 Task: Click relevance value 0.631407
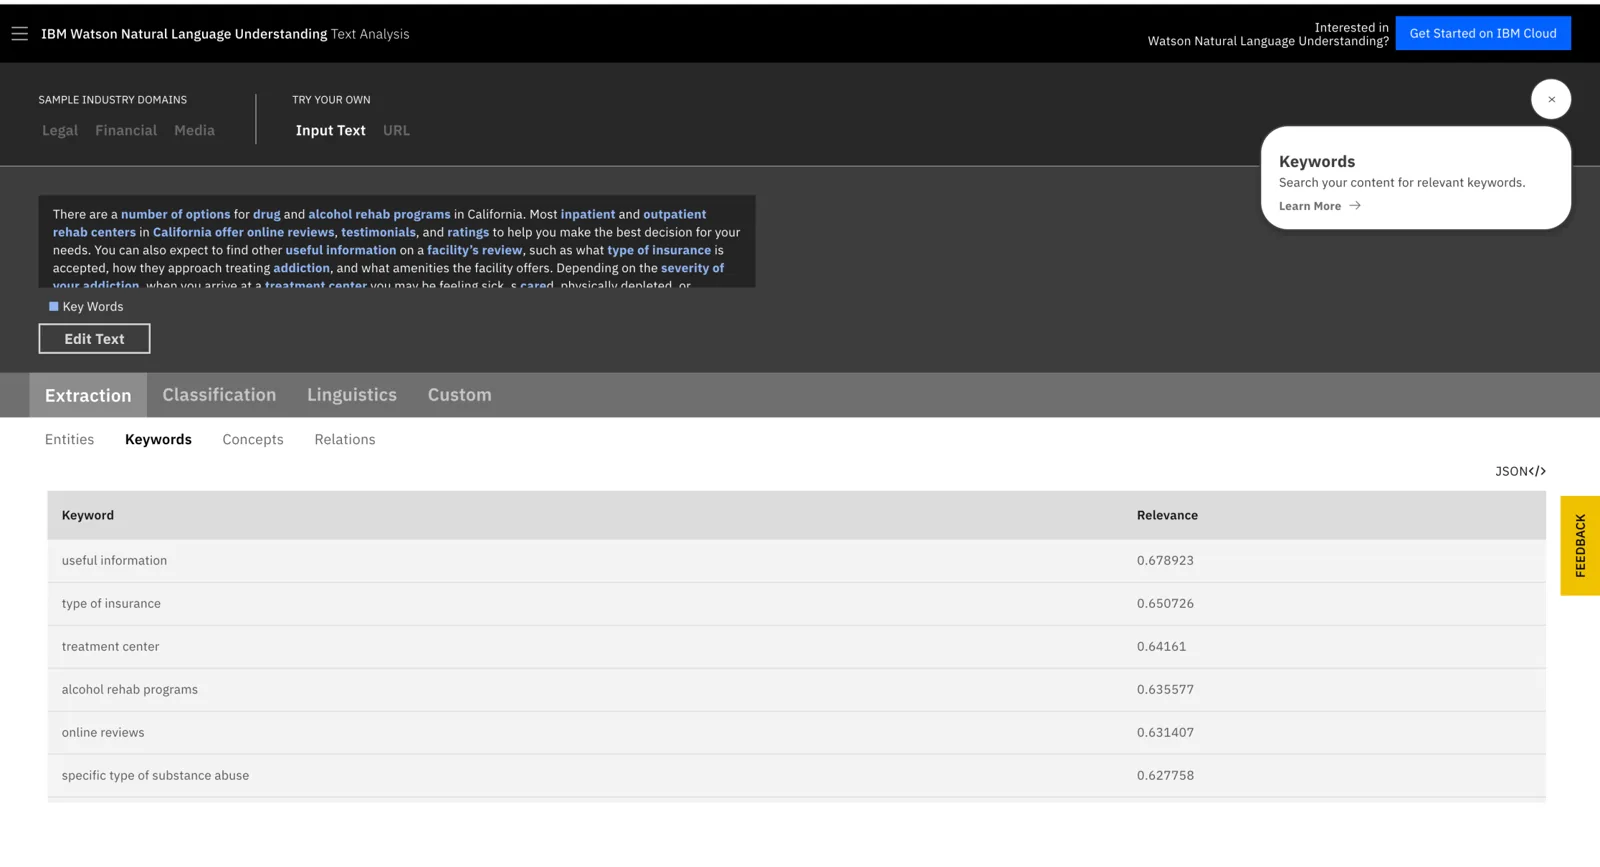click(1165, 733)
